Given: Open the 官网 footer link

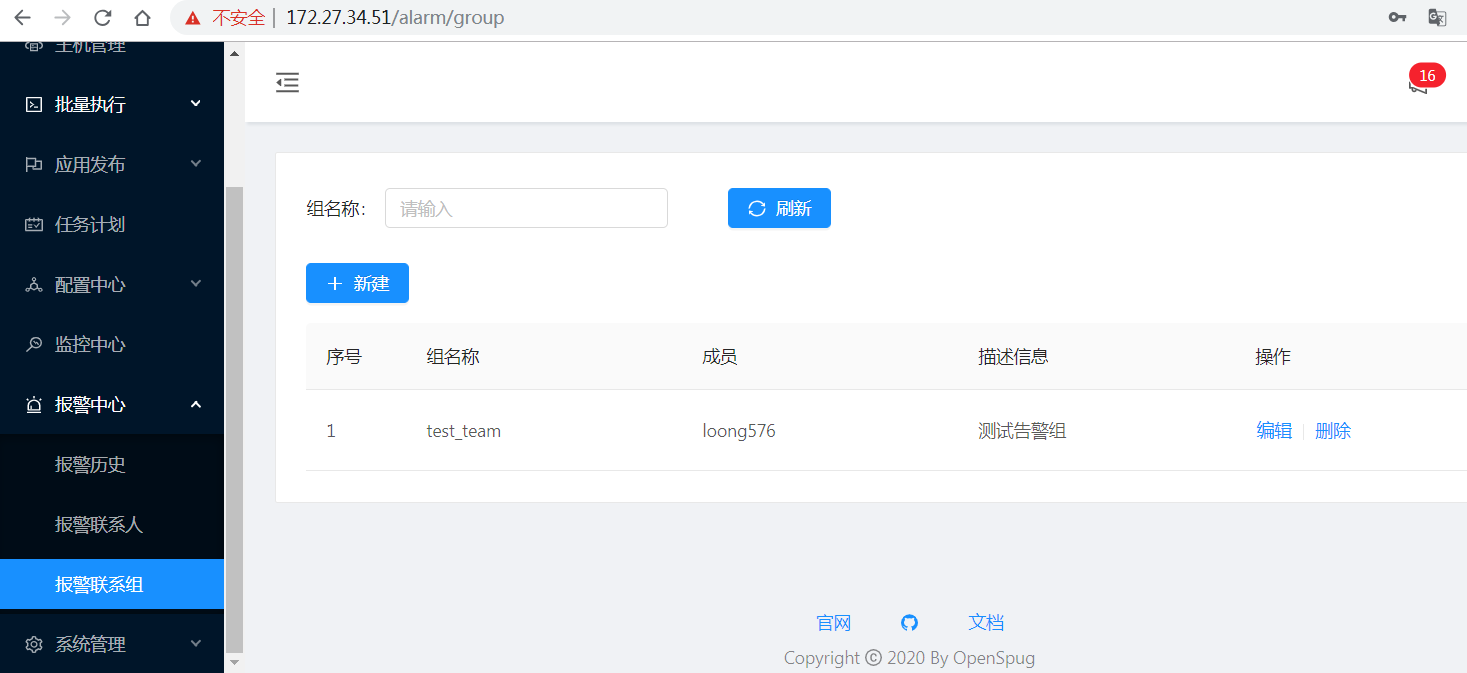Looking at the screenshot, I should pyautogui.click(x=833, y=622).
